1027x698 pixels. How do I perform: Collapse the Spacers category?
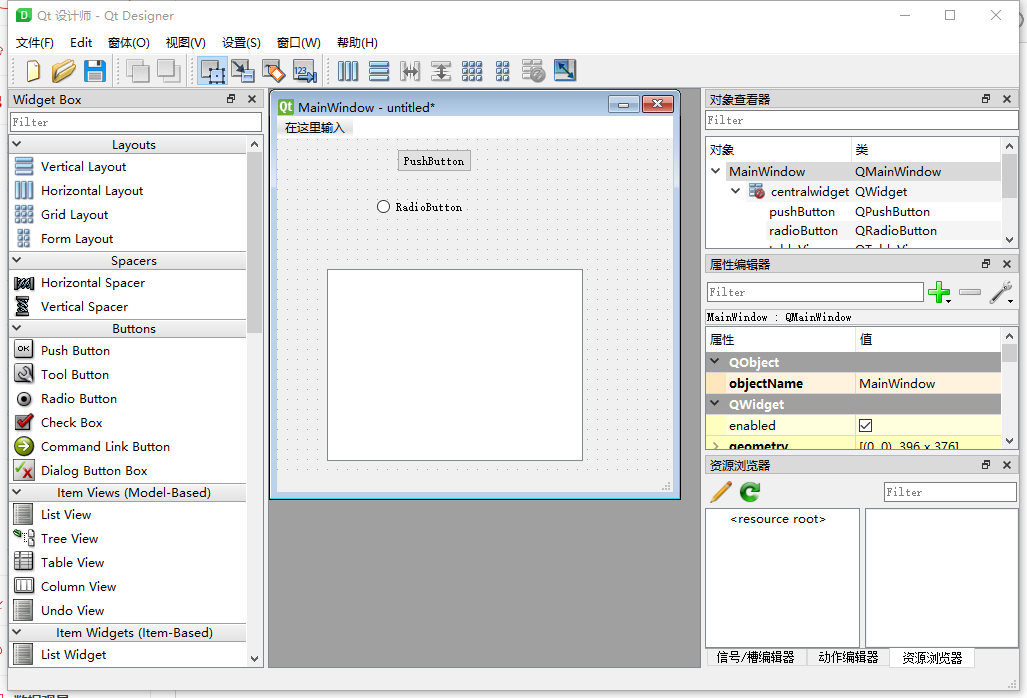[17, 260]
